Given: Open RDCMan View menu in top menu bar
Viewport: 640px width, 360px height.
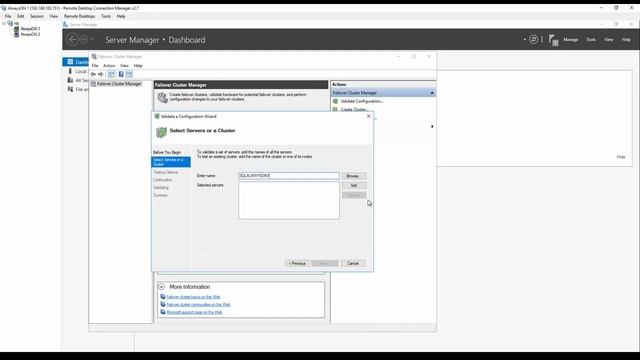Looking at the screenshot, I should click(x=53, y=16).
